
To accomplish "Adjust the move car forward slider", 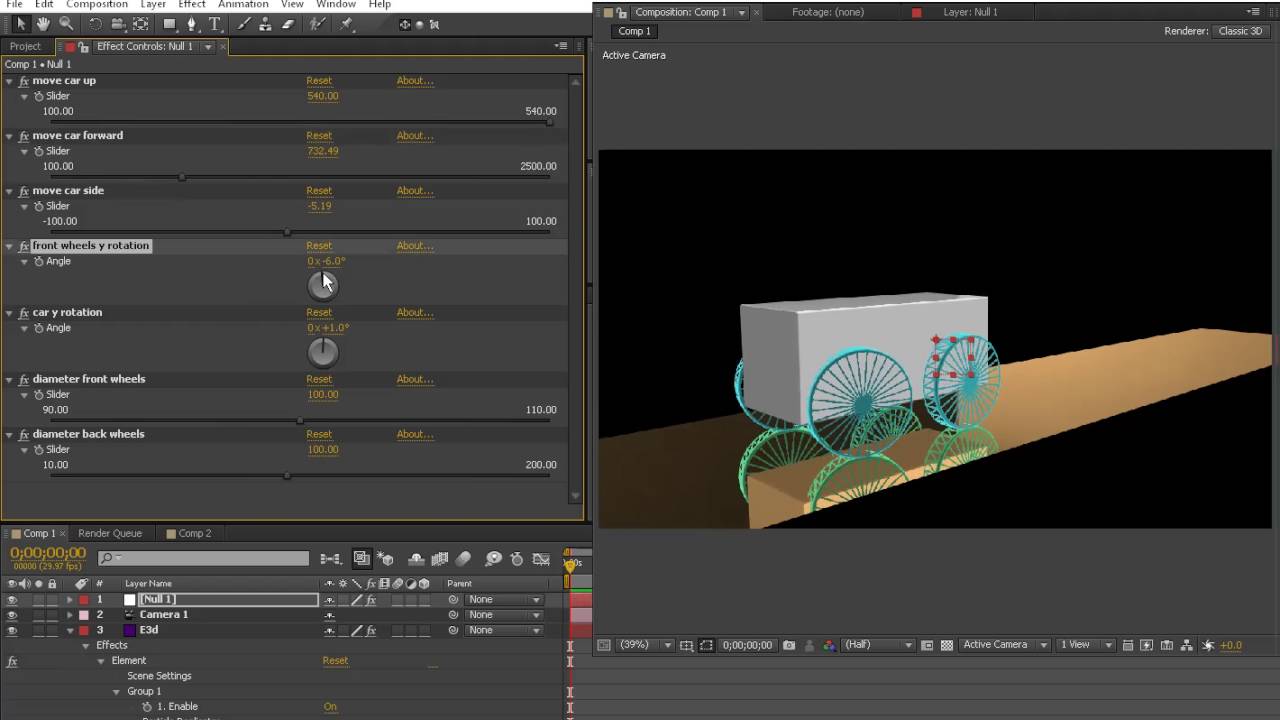I will pyautogui.click(x=182, y=177).
